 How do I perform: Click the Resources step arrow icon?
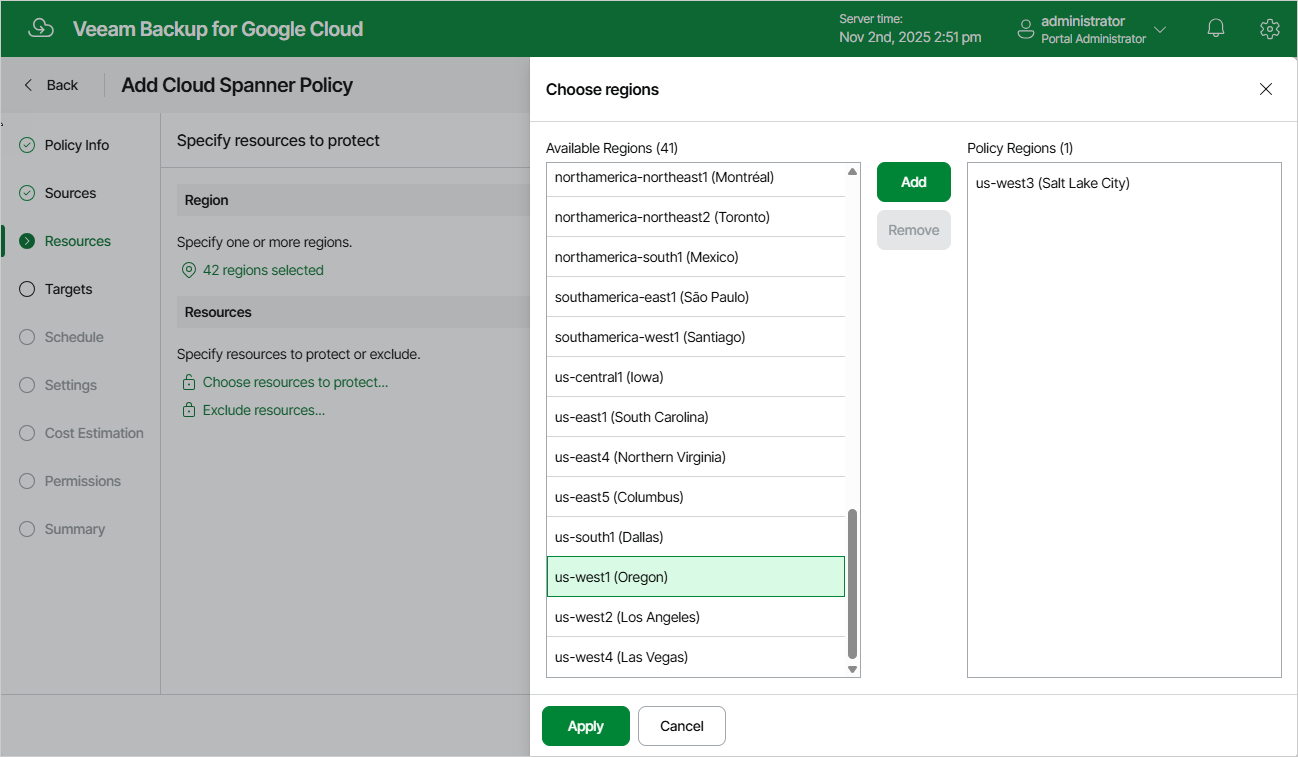[x=27, y=241]
